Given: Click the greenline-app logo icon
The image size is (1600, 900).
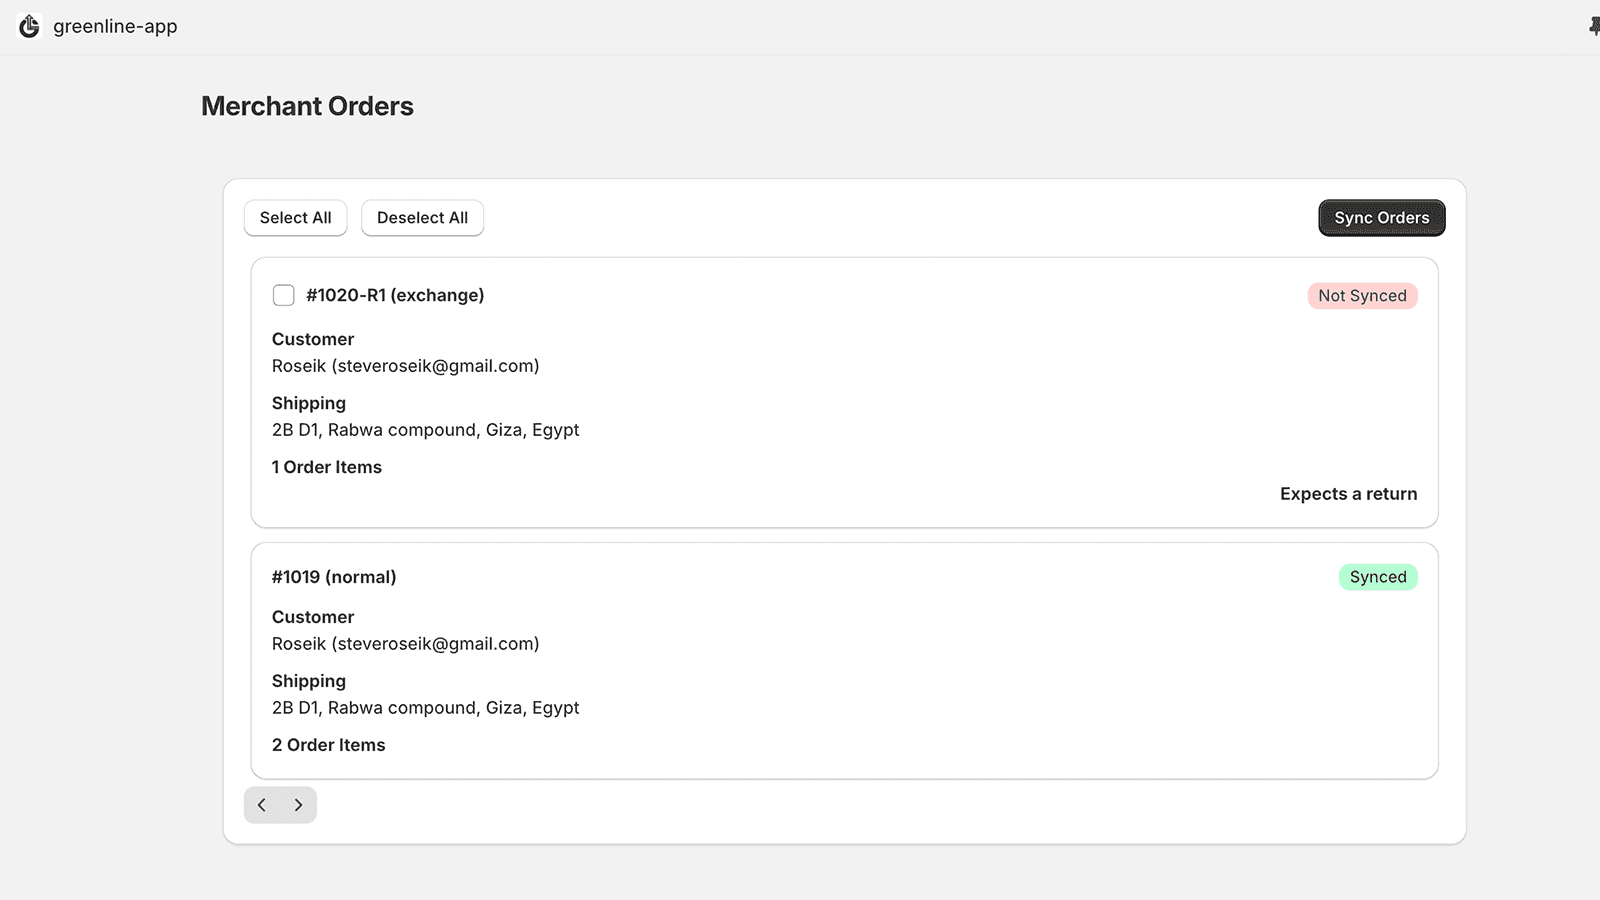Looking at the screenshot, I should (x=29, y=27).
